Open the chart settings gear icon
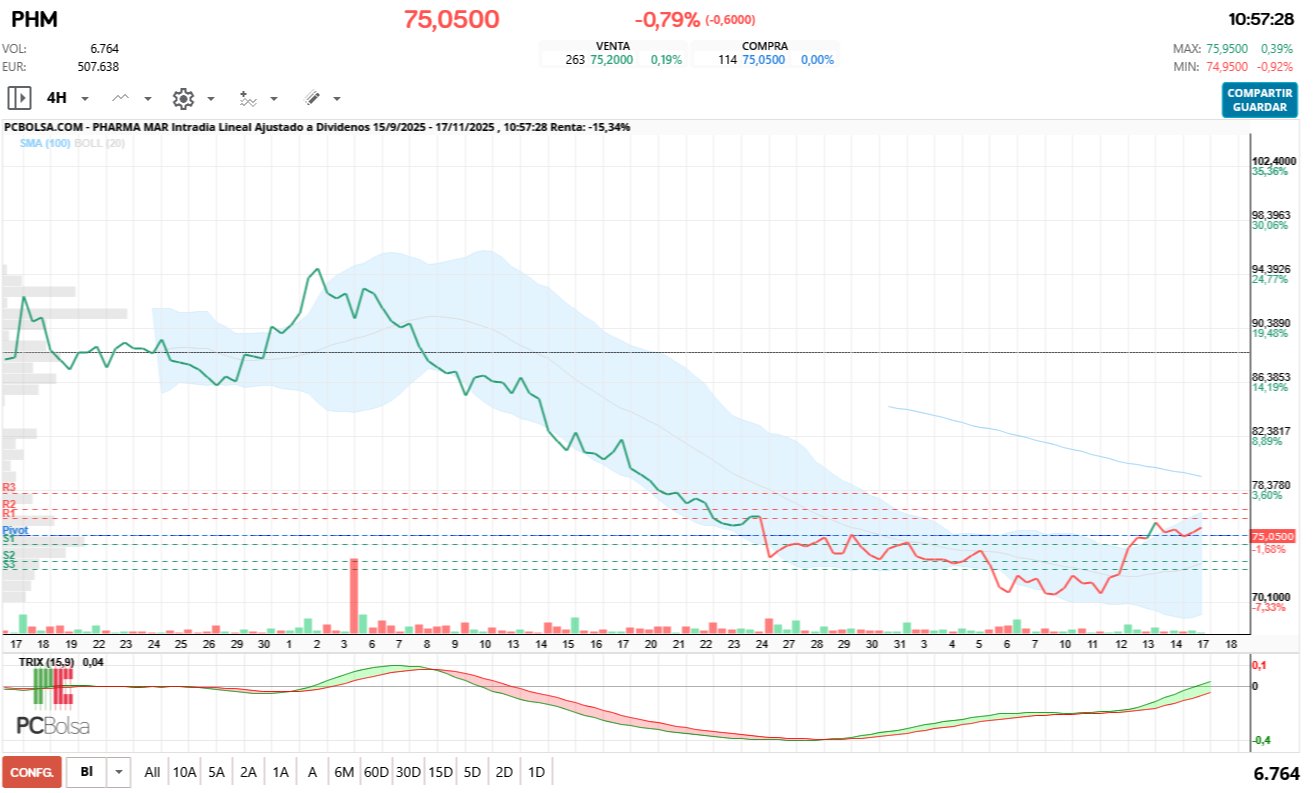 (183, 97)
